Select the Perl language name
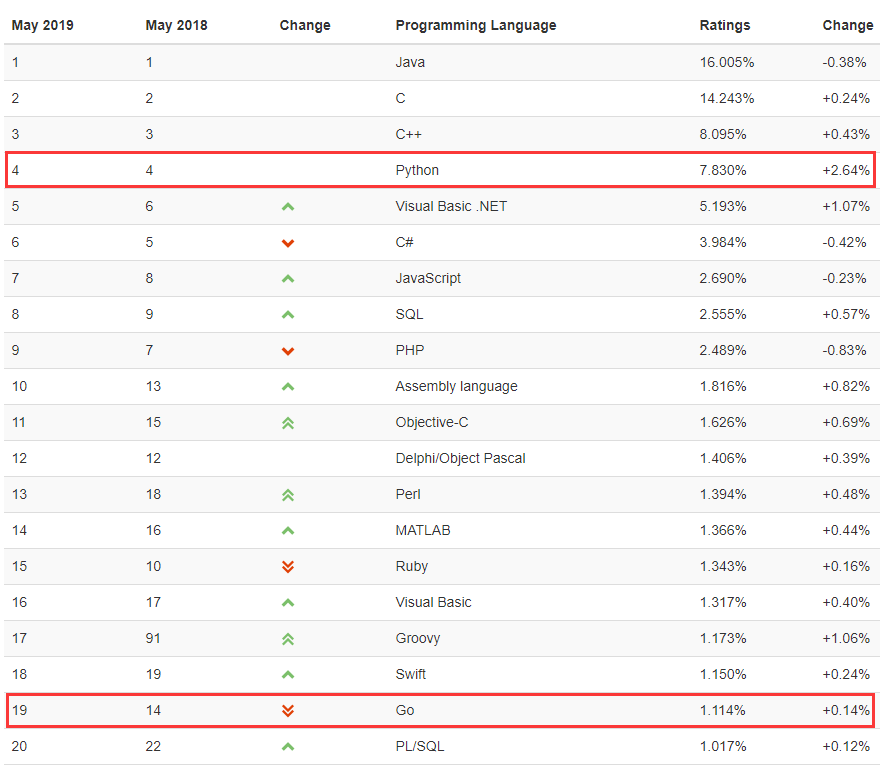Screen dimensions: 880x777 [x=408, y=495]
